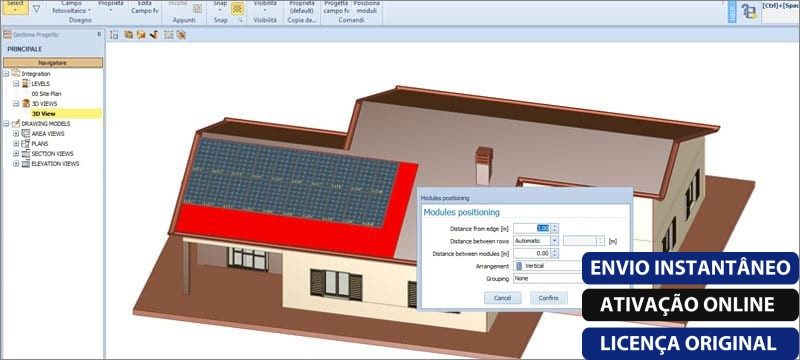Select the LEVELS tree label
Screen dimensions: 800x360
click(40, 84)
